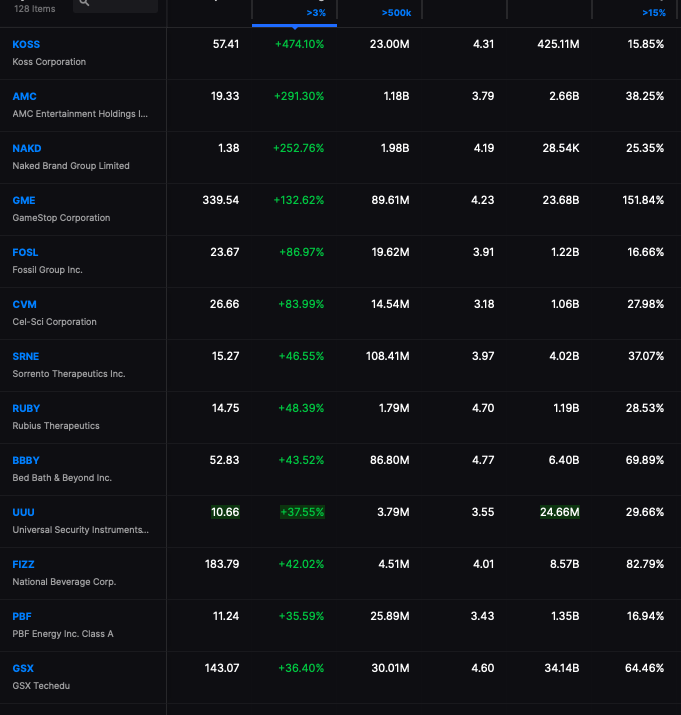Open the PBF ticker link
Viewport: 681px width, 715px height.
(x=22, y=616)
